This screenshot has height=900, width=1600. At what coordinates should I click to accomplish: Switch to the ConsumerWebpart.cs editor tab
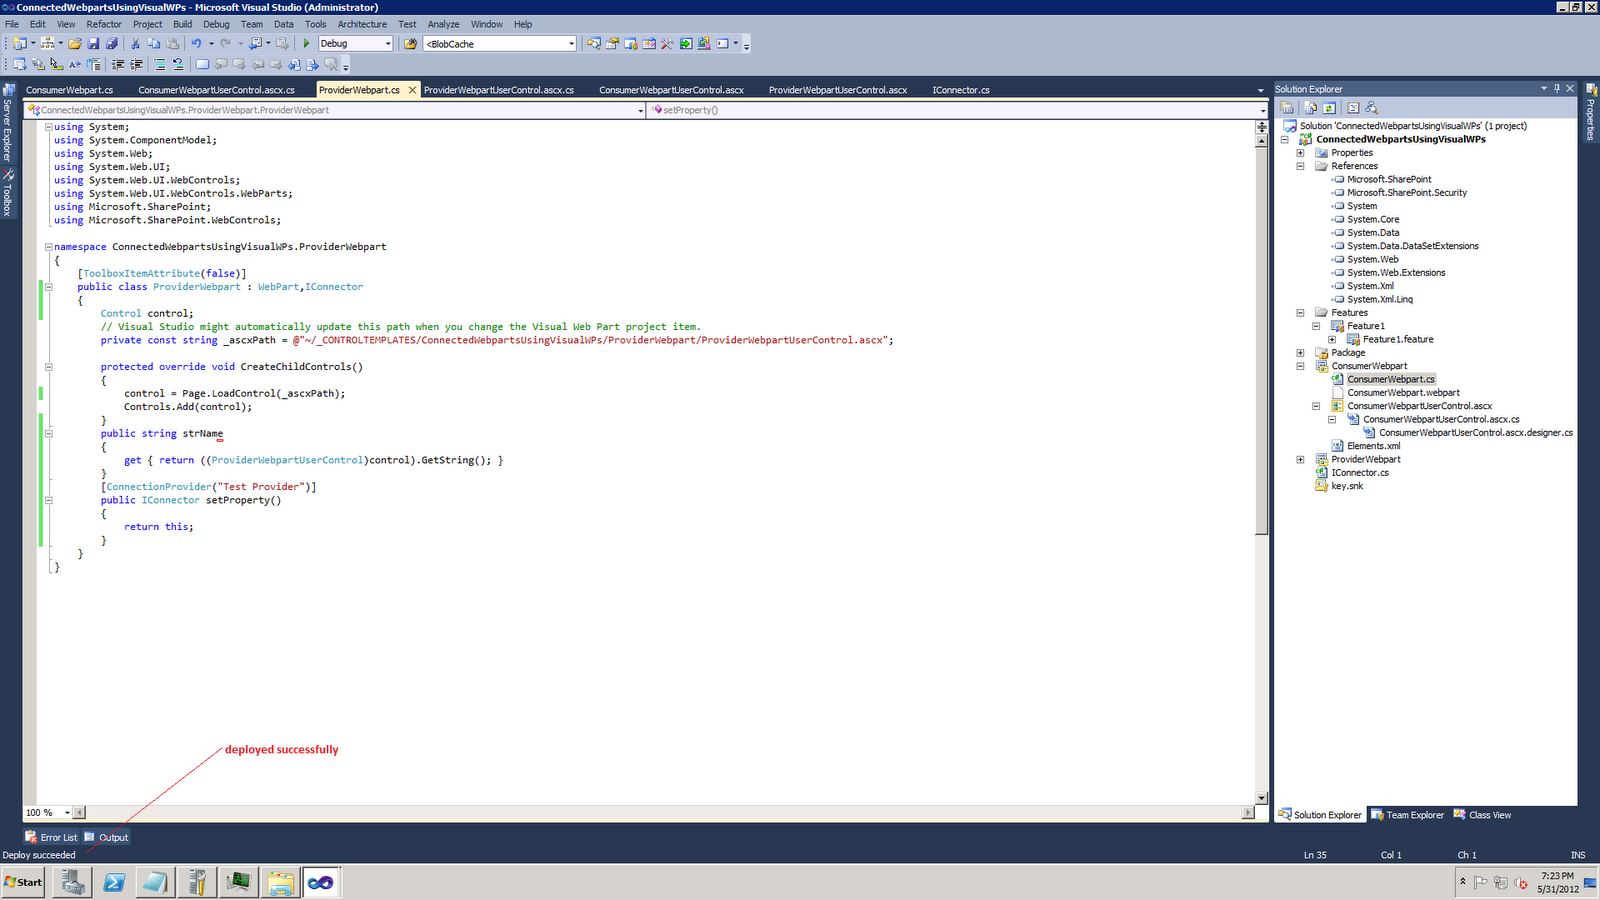point(70,90)
